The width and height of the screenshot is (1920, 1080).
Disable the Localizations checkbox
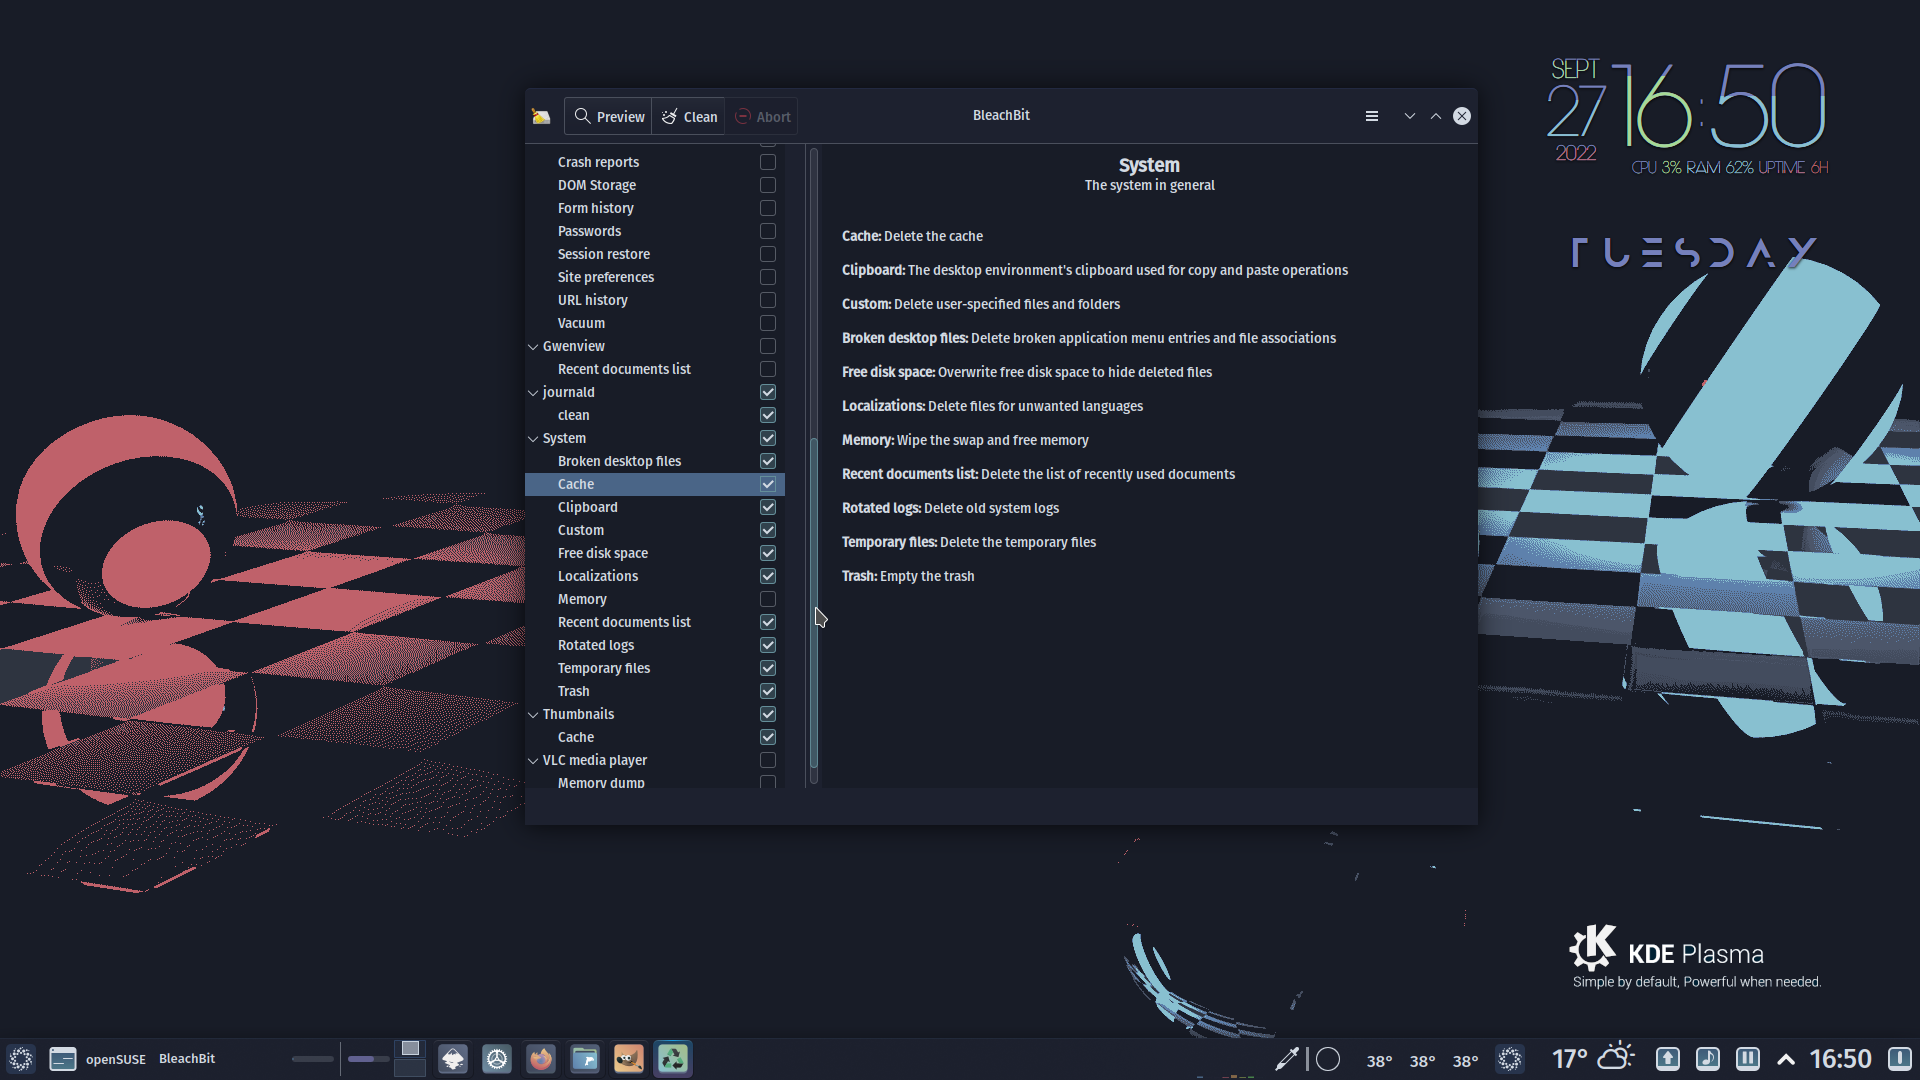[768, 576]
